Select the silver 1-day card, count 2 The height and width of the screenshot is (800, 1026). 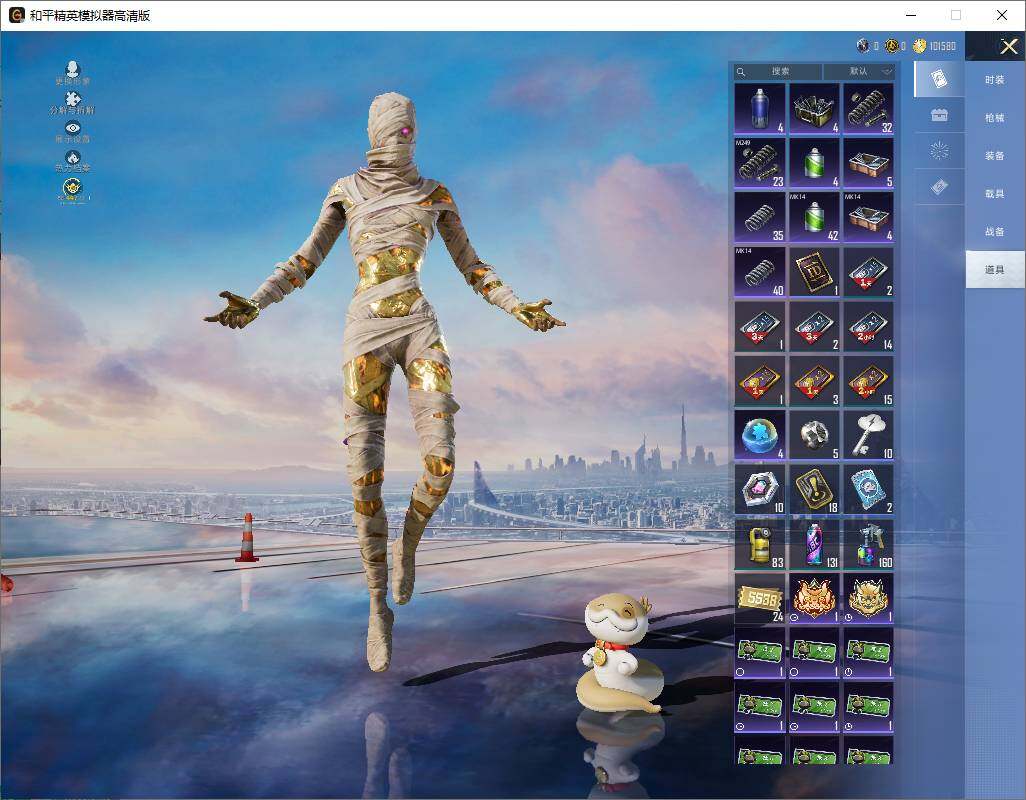pyautogui.click(x=868, y=272)
